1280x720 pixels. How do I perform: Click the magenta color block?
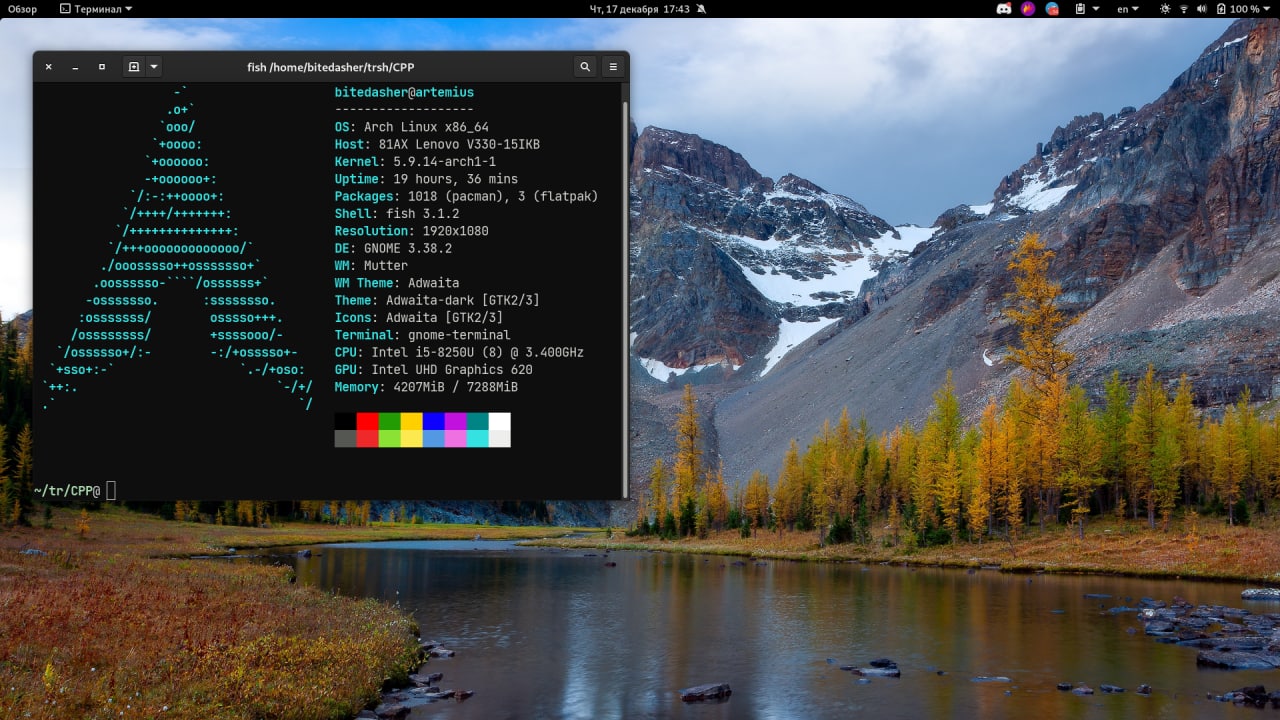click(x=455, y=421)
